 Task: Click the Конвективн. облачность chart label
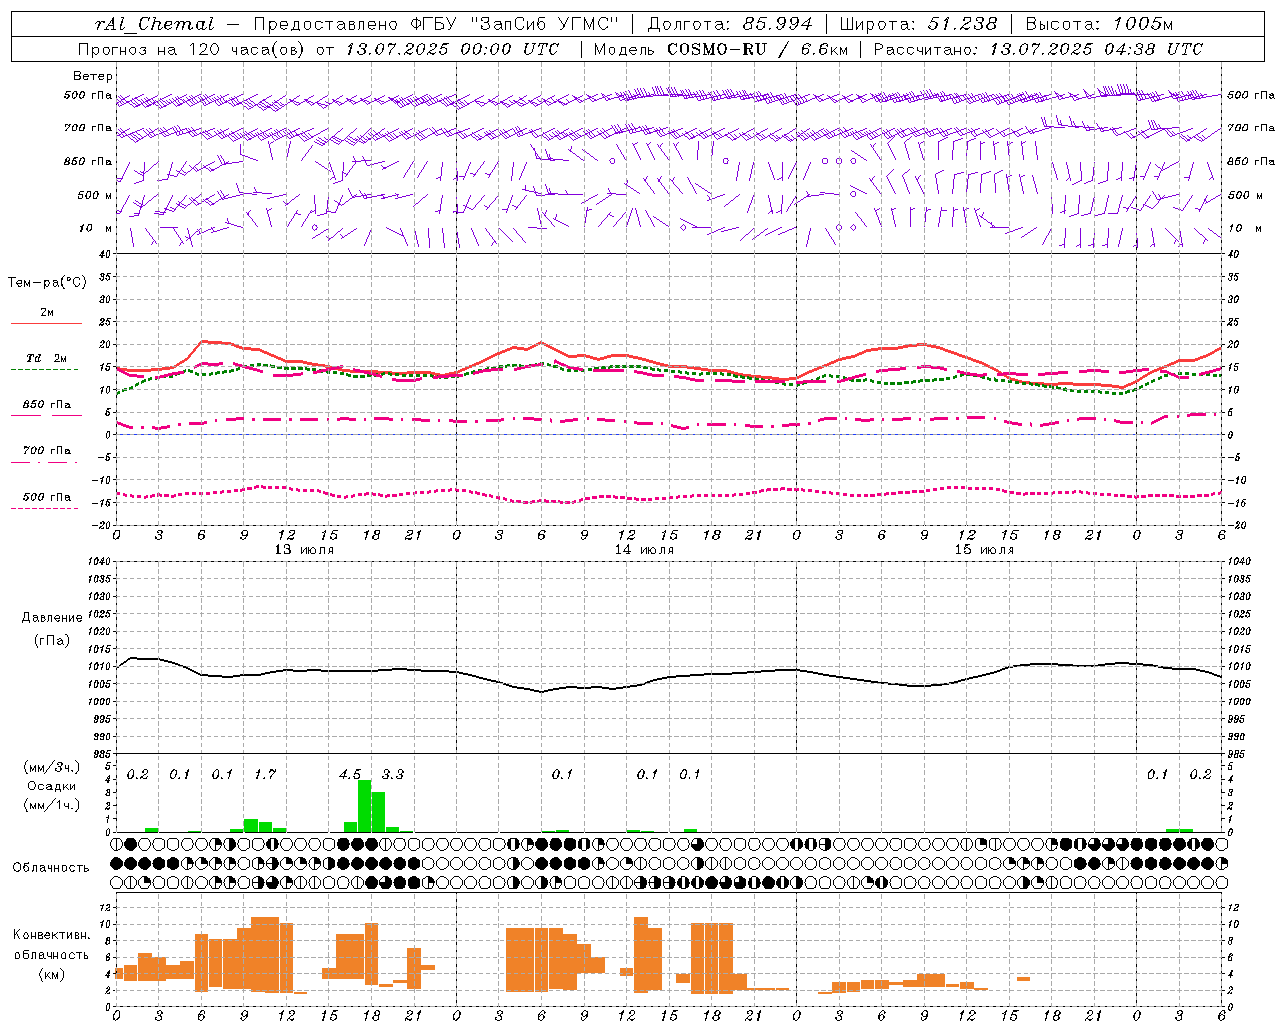pos(52,944)
